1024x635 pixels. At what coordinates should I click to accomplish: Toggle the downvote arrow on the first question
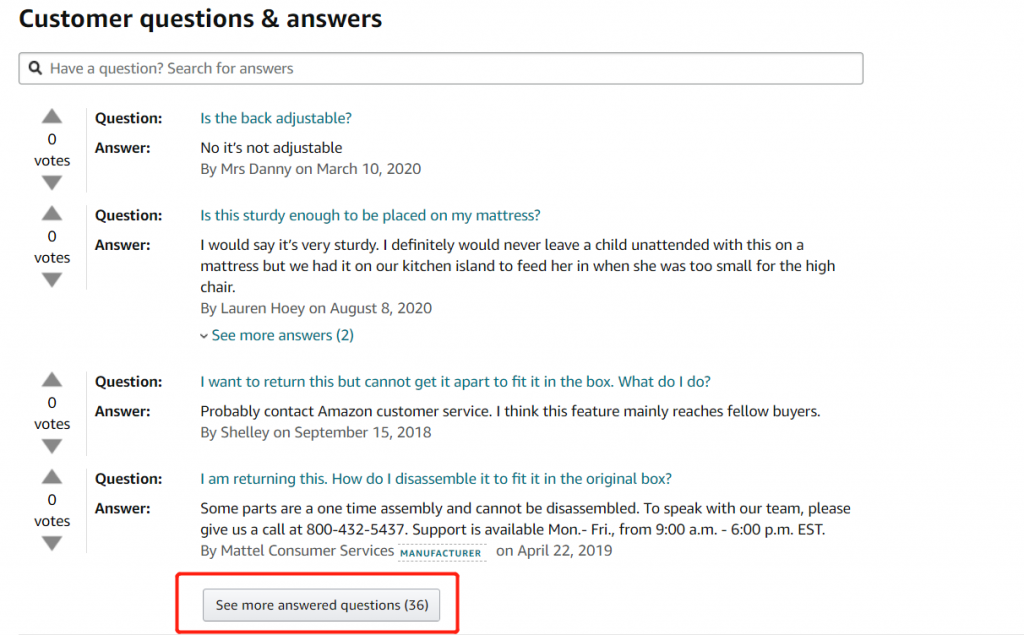[x=51, y=182]
